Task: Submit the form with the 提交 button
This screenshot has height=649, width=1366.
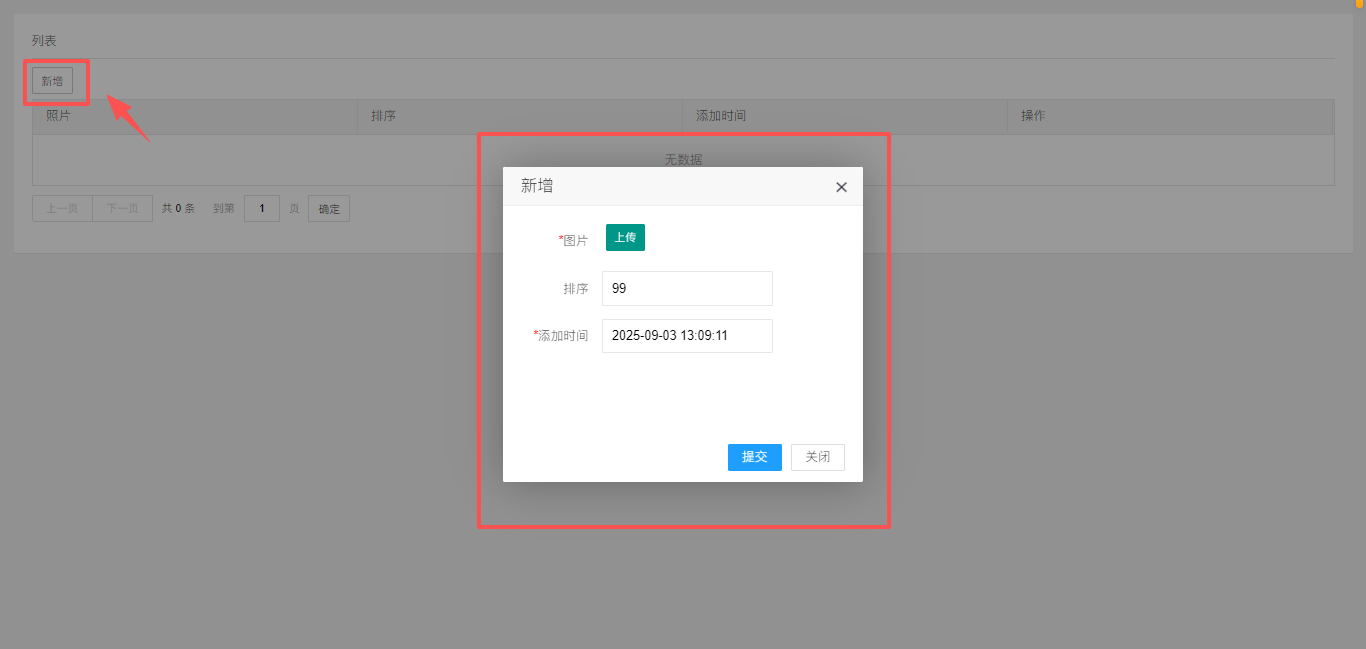Action: [x=754, y=457]
